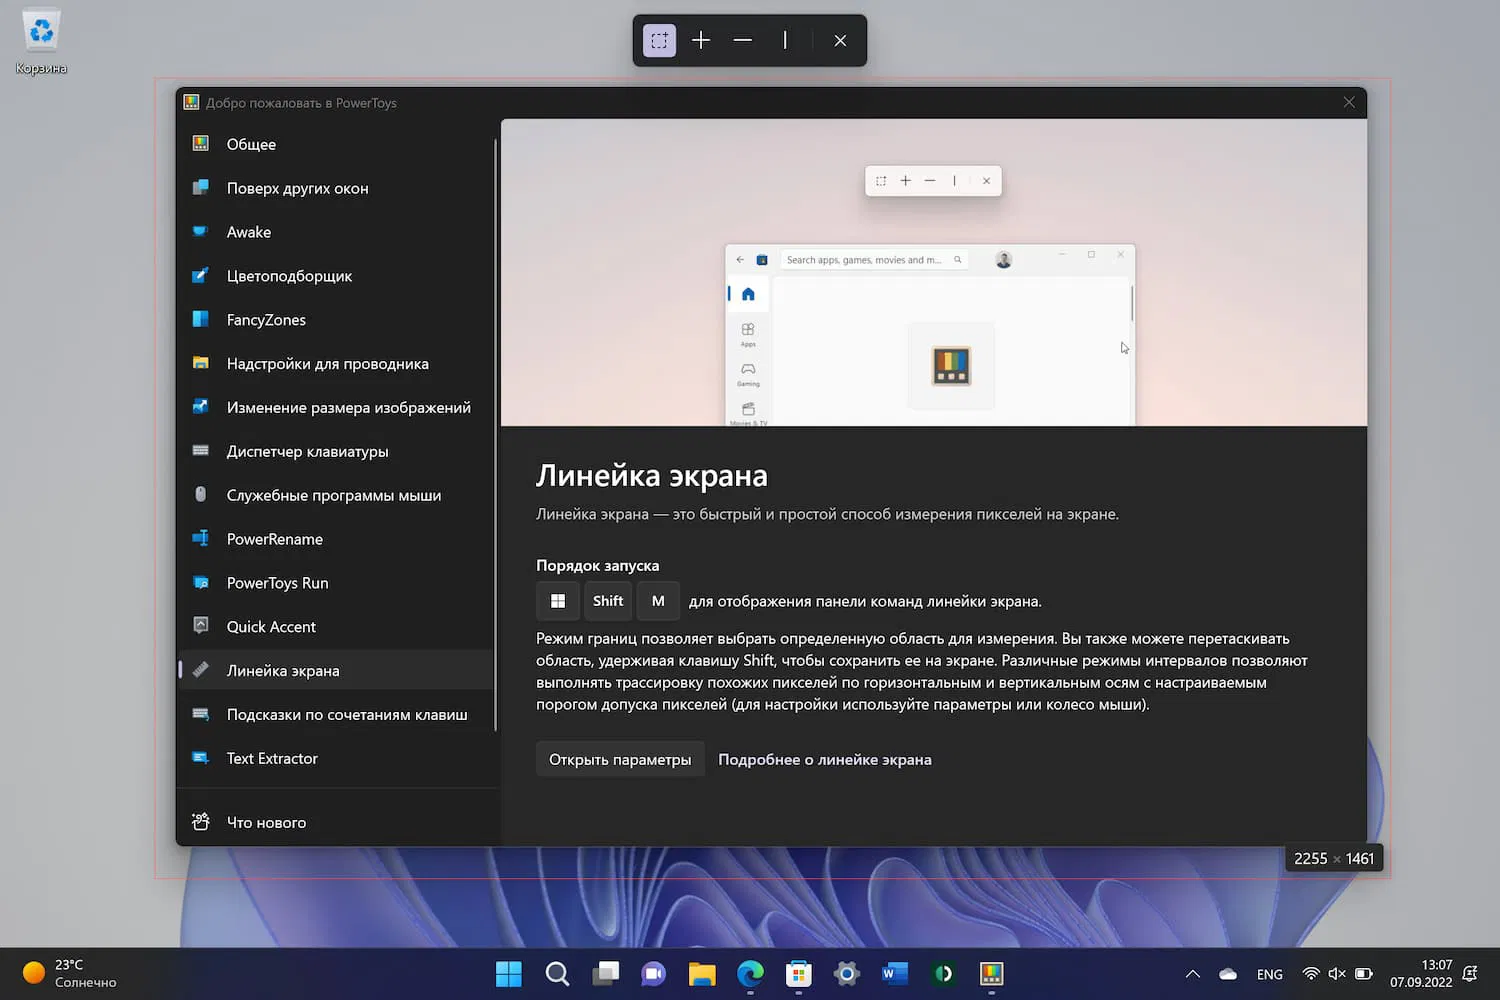Image resolution: width=1500 pixels, height=1000 pixels.
Task: Select Линейка экрана in the sidebar
Action: click(336, 670)
